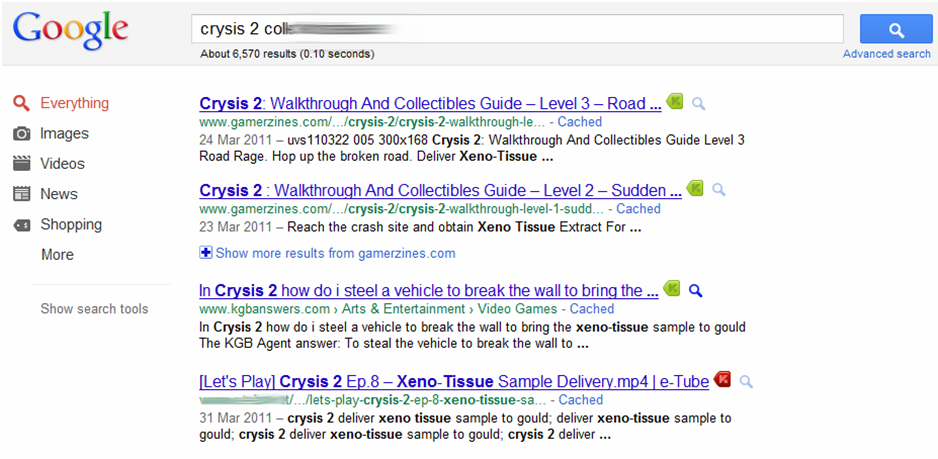This screenshot has width=938, height=459.
Task: Preview e-Tube result with magnifier icon
Action: coord(746,381)
